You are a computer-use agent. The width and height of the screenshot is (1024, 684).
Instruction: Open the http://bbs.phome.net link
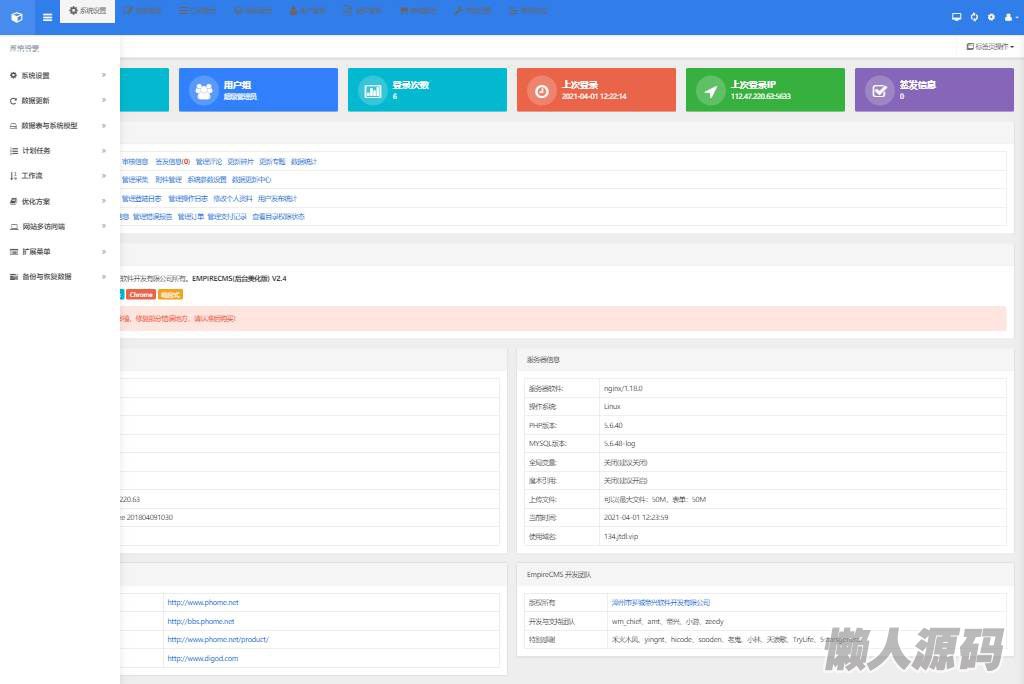(x=201, y=621)
